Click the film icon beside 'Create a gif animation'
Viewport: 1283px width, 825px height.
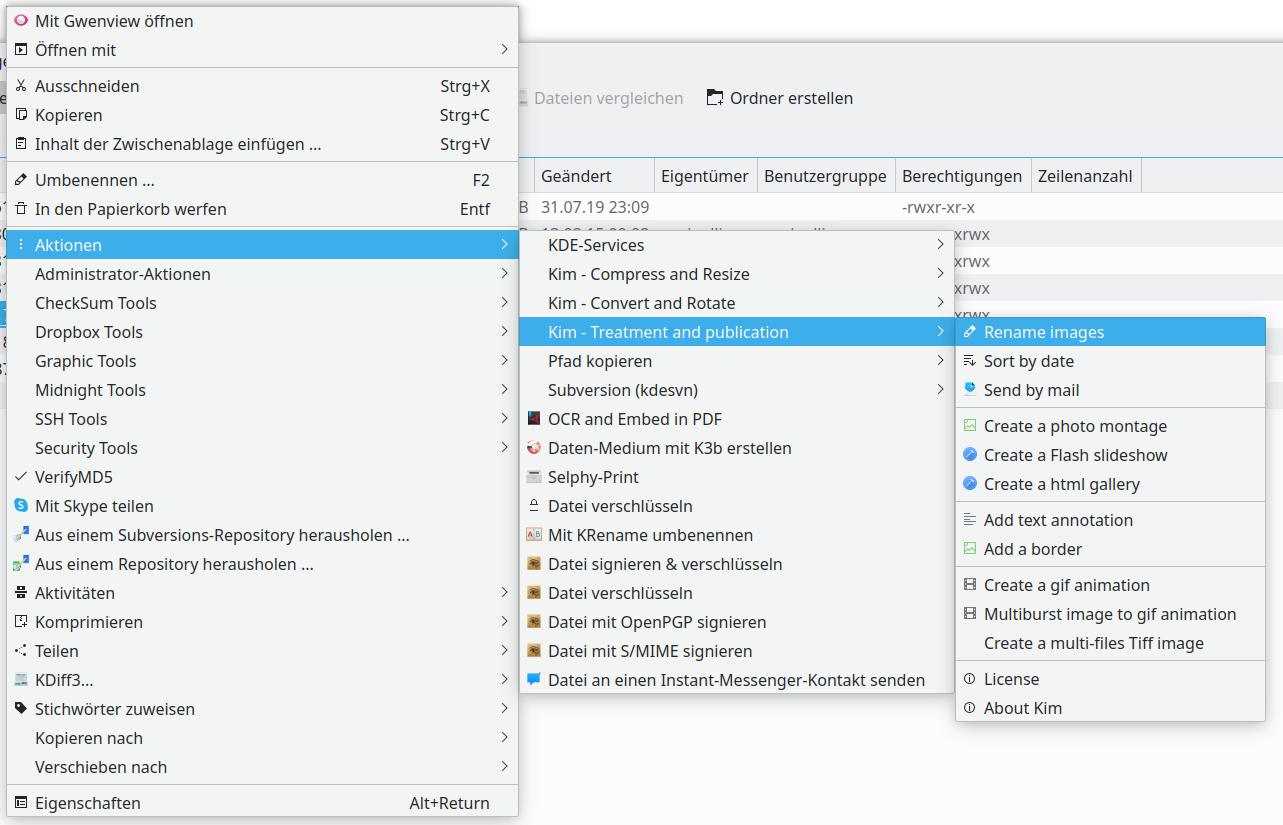pos(969,585)
